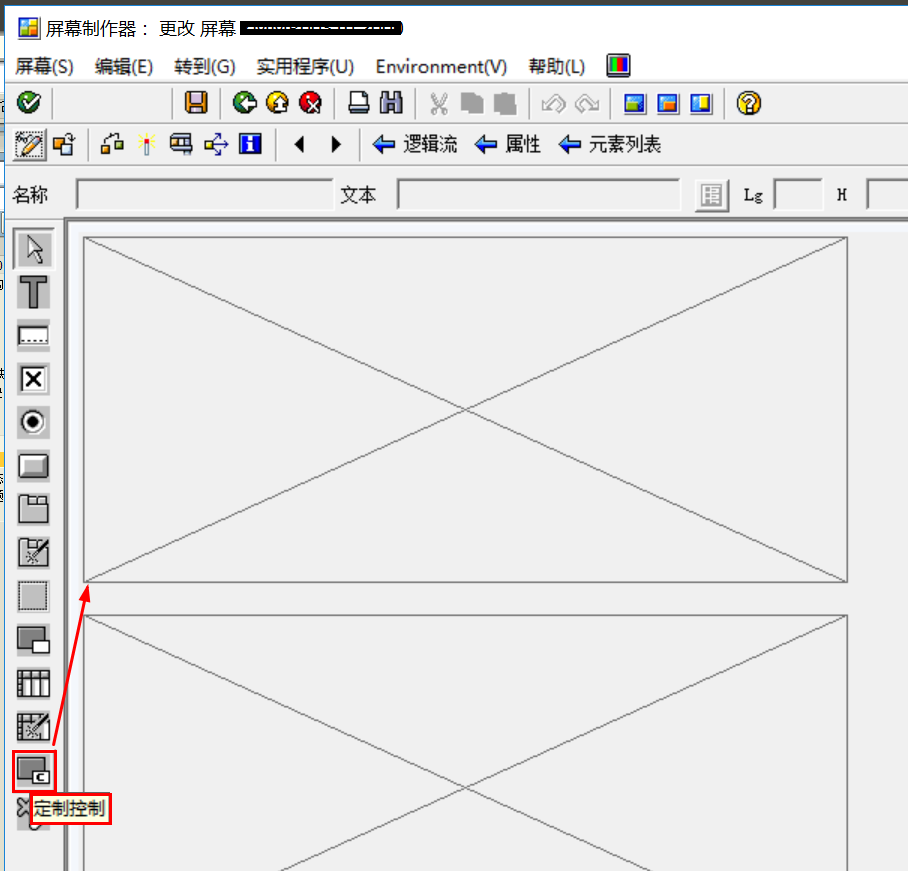Print using the printer icon
Screen dimensions: 908x871
(x=358, y=103)
